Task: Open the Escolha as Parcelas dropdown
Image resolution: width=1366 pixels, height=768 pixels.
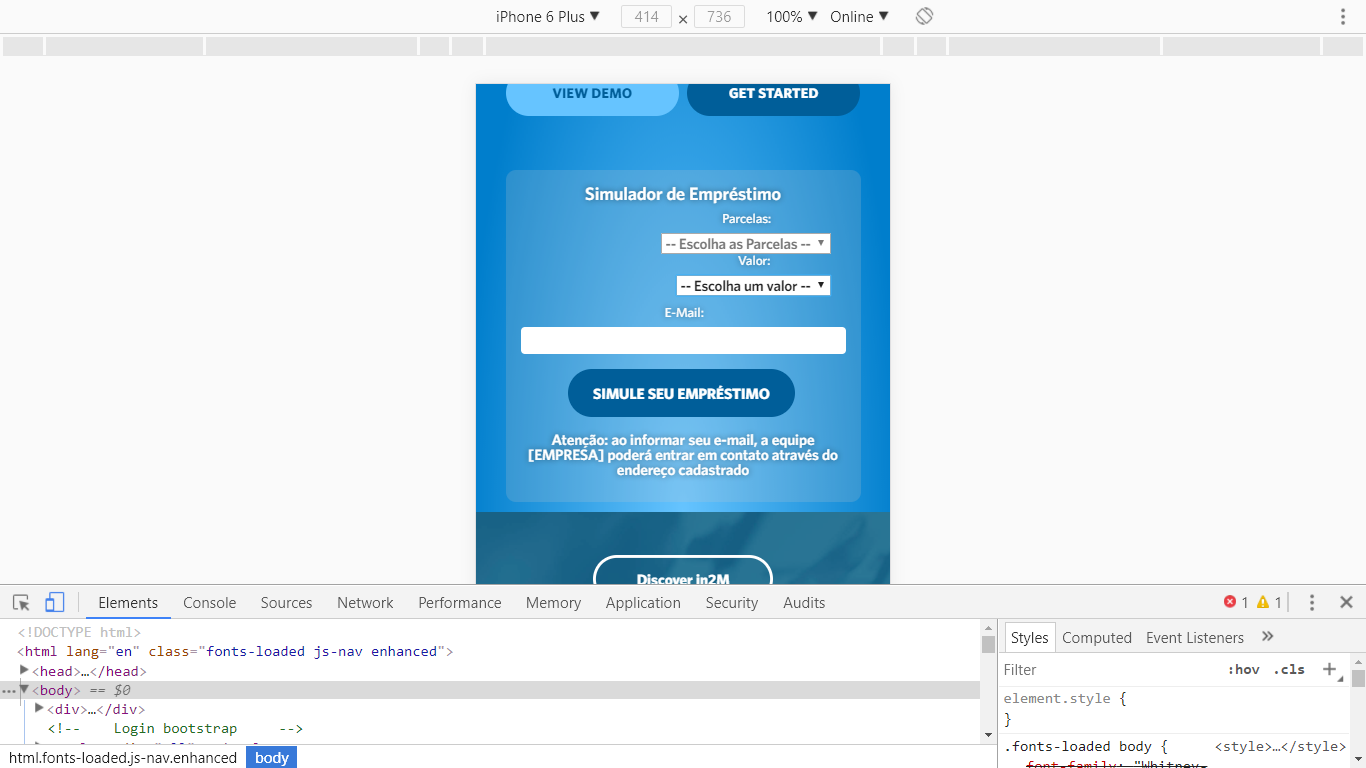Action: [745, 244]
